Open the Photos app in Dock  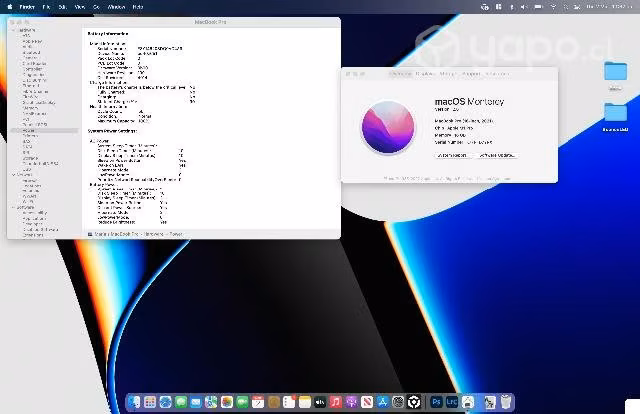coord(227,402)
